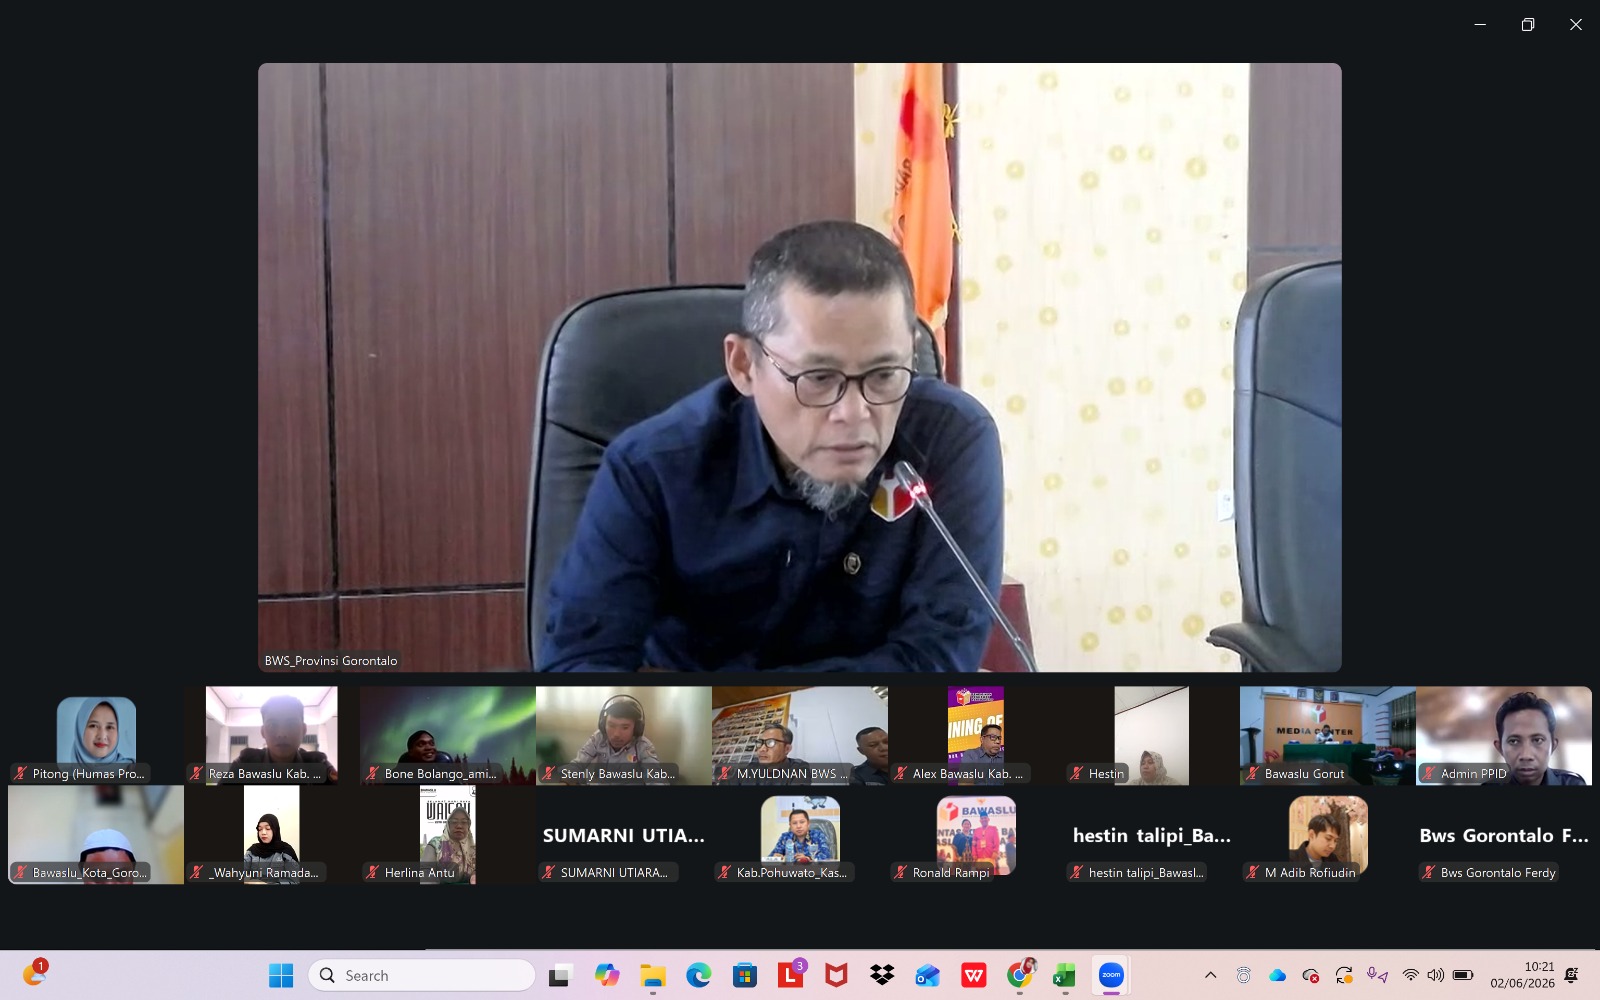Open the clock showing 10:21
Screen dimensions: 1600x1000
click(1522, 975)
